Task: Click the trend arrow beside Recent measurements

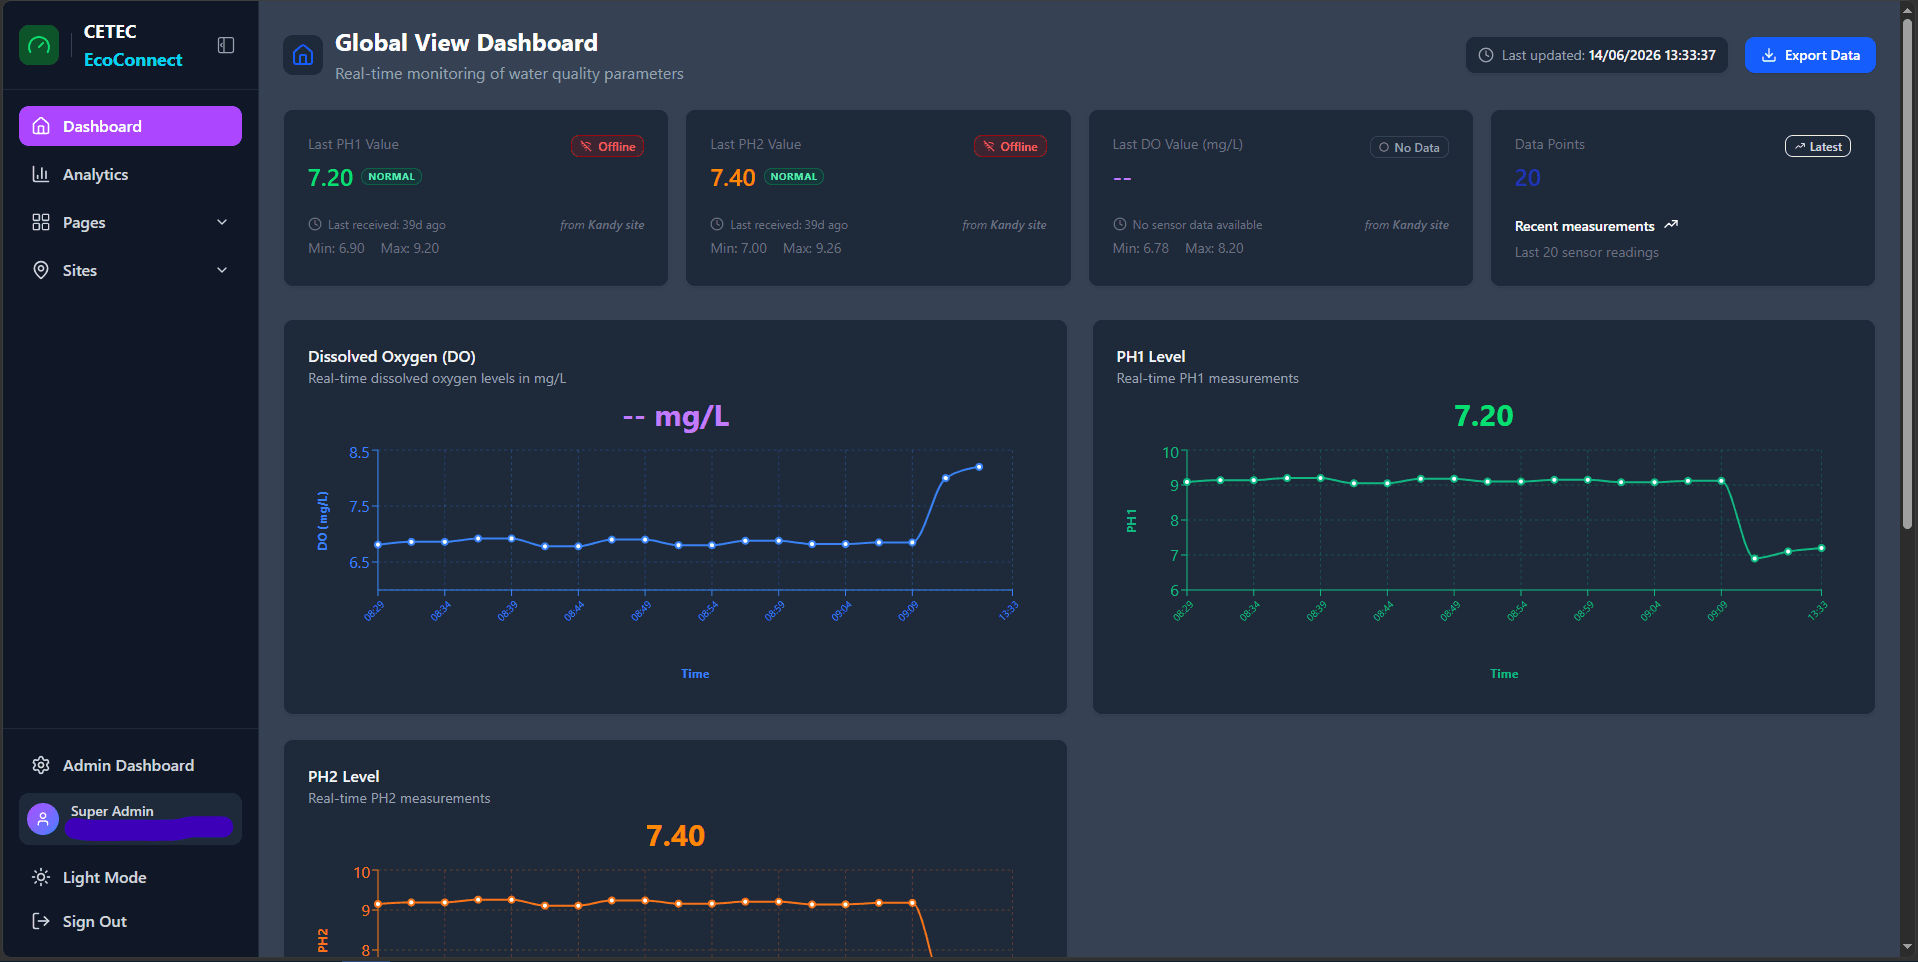Action: click(x=1671, y=225)
